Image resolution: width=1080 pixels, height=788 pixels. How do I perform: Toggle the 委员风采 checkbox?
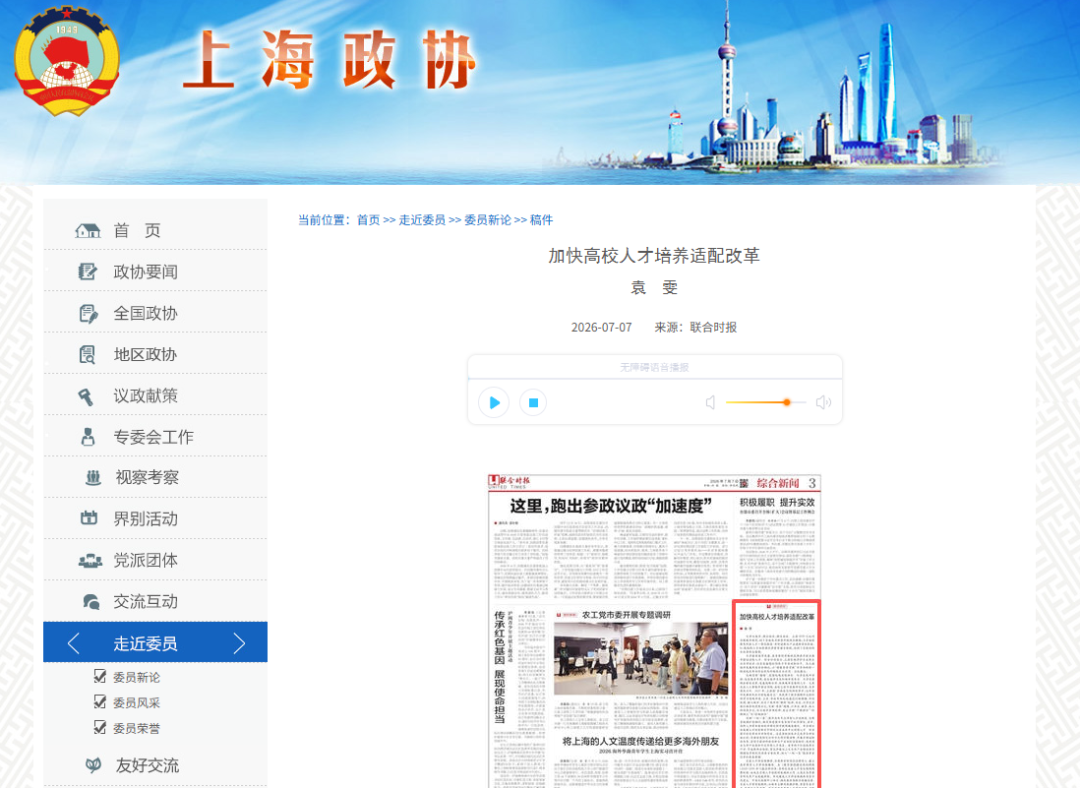(x=100, y=701)
